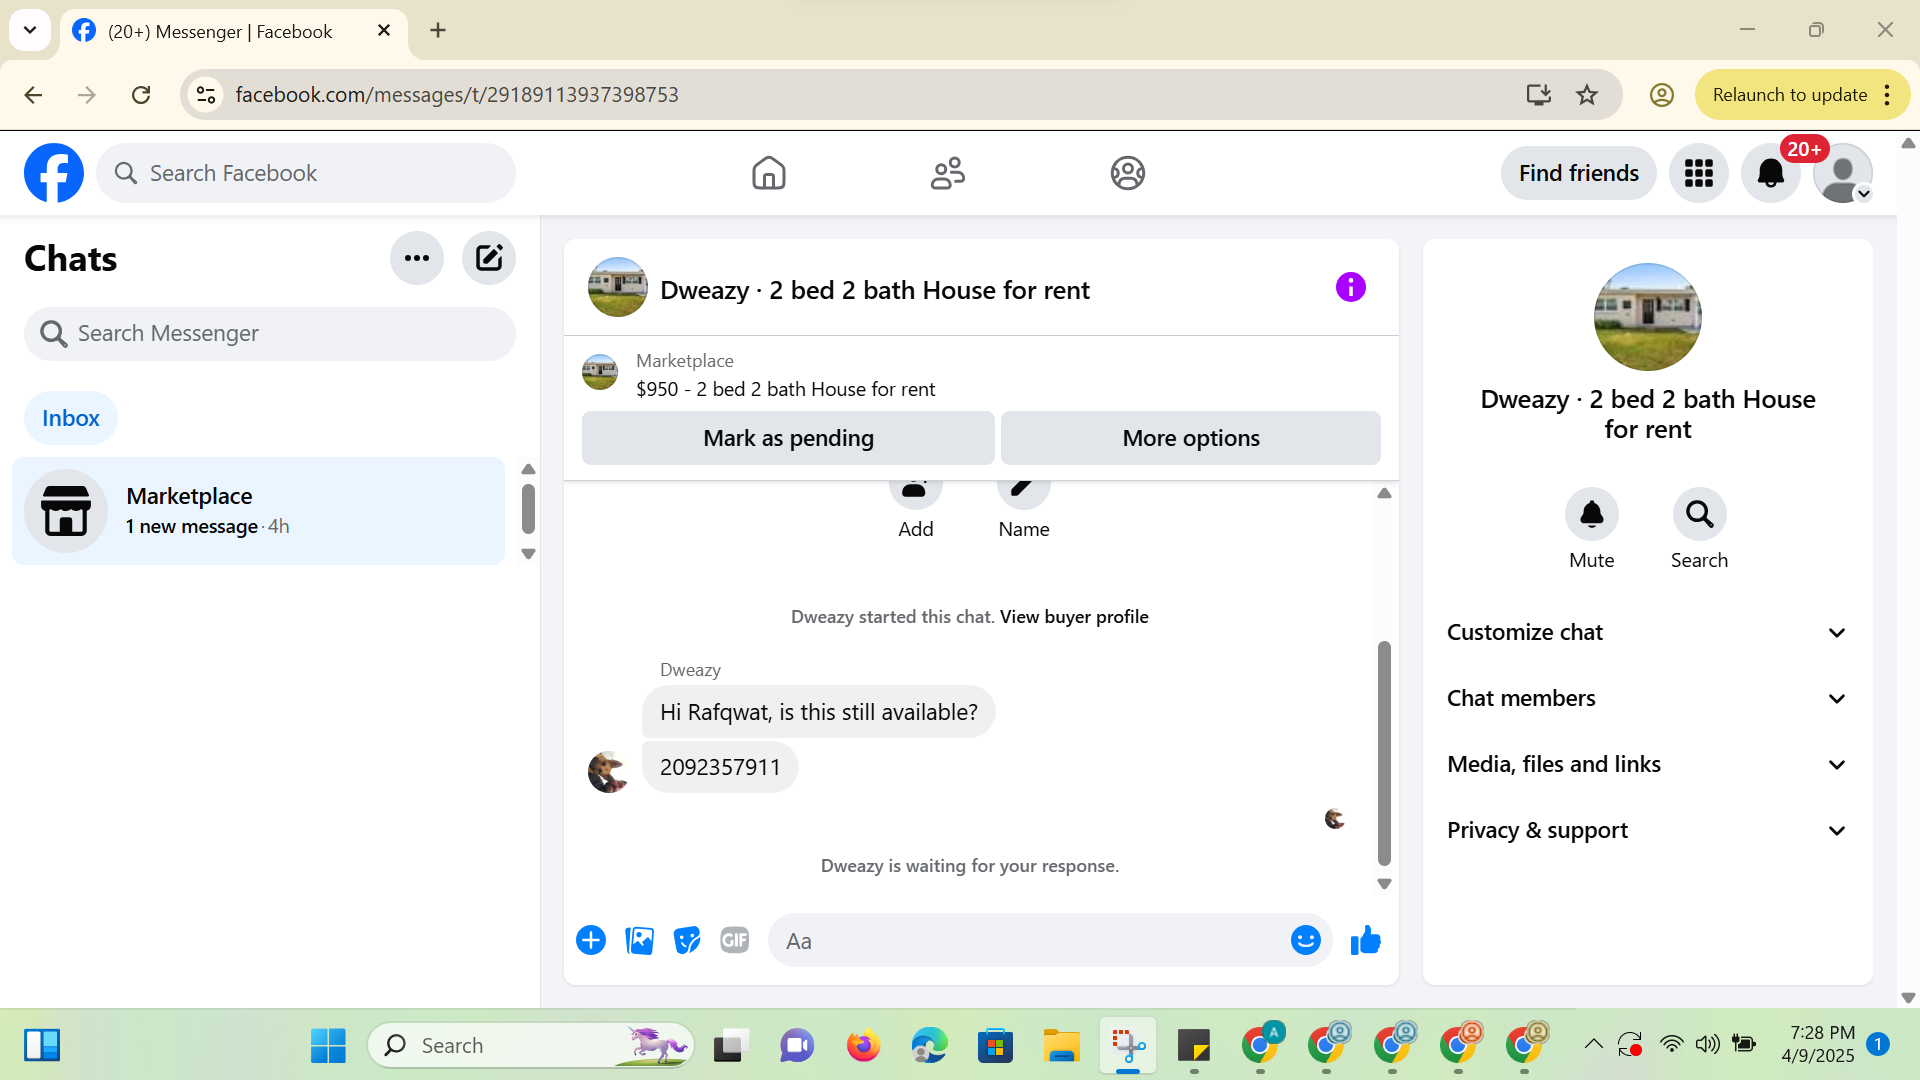Image resolution: width=1920 pixels, height=1080 pixels.
Task: Click the listing thumbnail in the chat header
Action: (x=617, y=287)
